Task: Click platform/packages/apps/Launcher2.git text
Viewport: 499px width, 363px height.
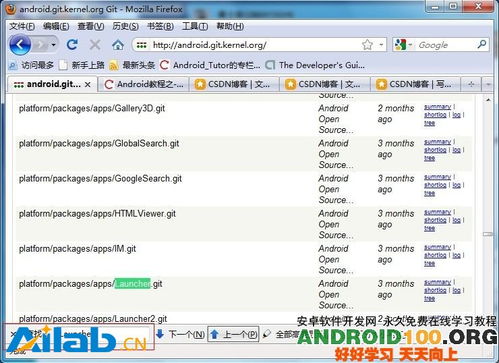Action: click(x=93, y=319)
